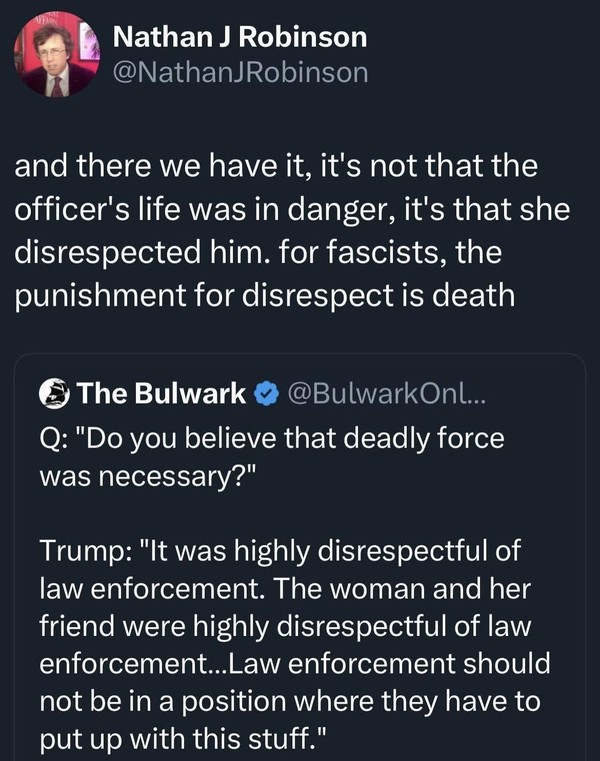This screenshot has height=761, width=600.
Task: Open The Bulwark account name
Action: 161,394
